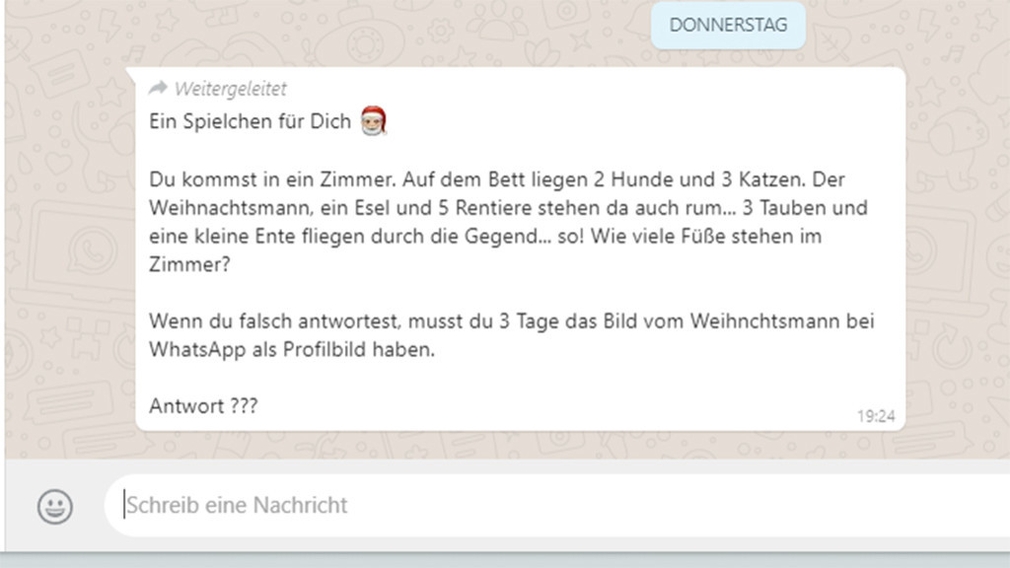Click the DONNERSTAG date badge
This screenshot has width=1010, height=568.
click(728, 25)
